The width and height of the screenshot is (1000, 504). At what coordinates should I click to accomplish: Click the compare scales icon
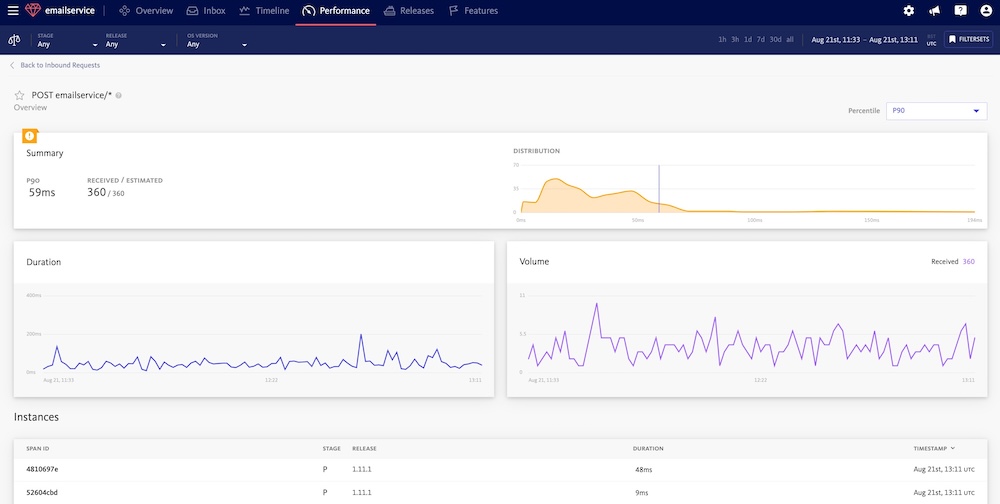click(x=14, y=40)
